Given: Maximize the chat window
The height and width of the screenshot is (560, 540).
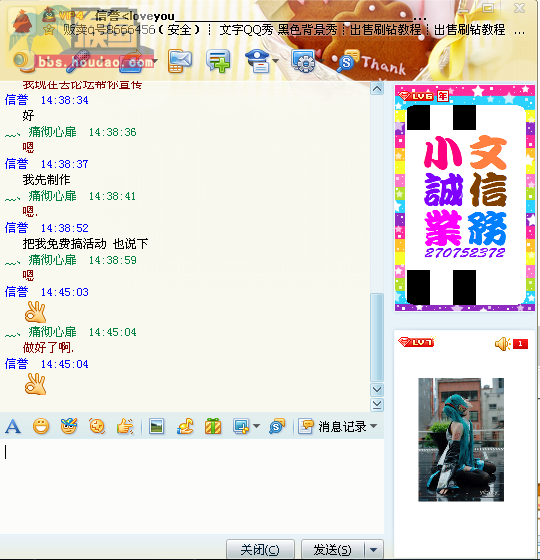Looking at the screenshot, I should click(488, 8).
